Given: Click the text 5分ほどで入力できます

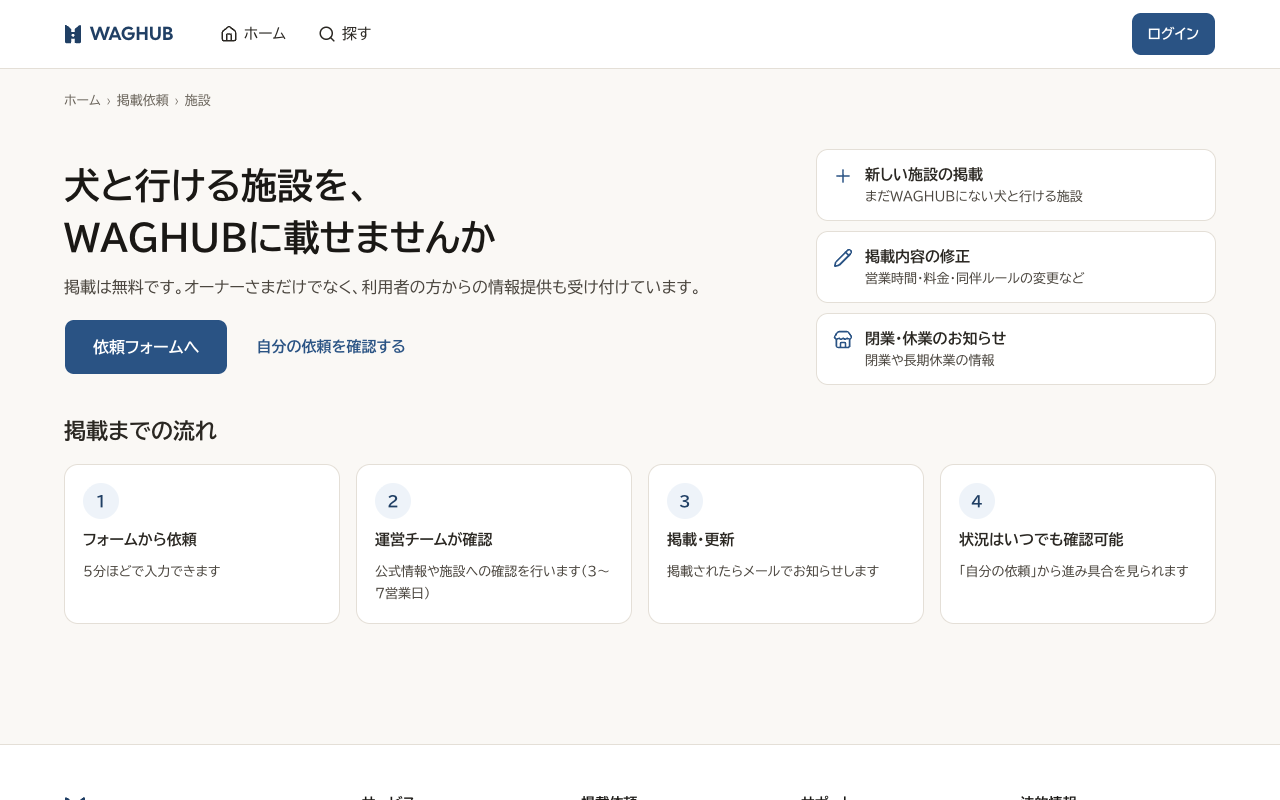Looking at the screenshot, I should click(x=152, y=571).
